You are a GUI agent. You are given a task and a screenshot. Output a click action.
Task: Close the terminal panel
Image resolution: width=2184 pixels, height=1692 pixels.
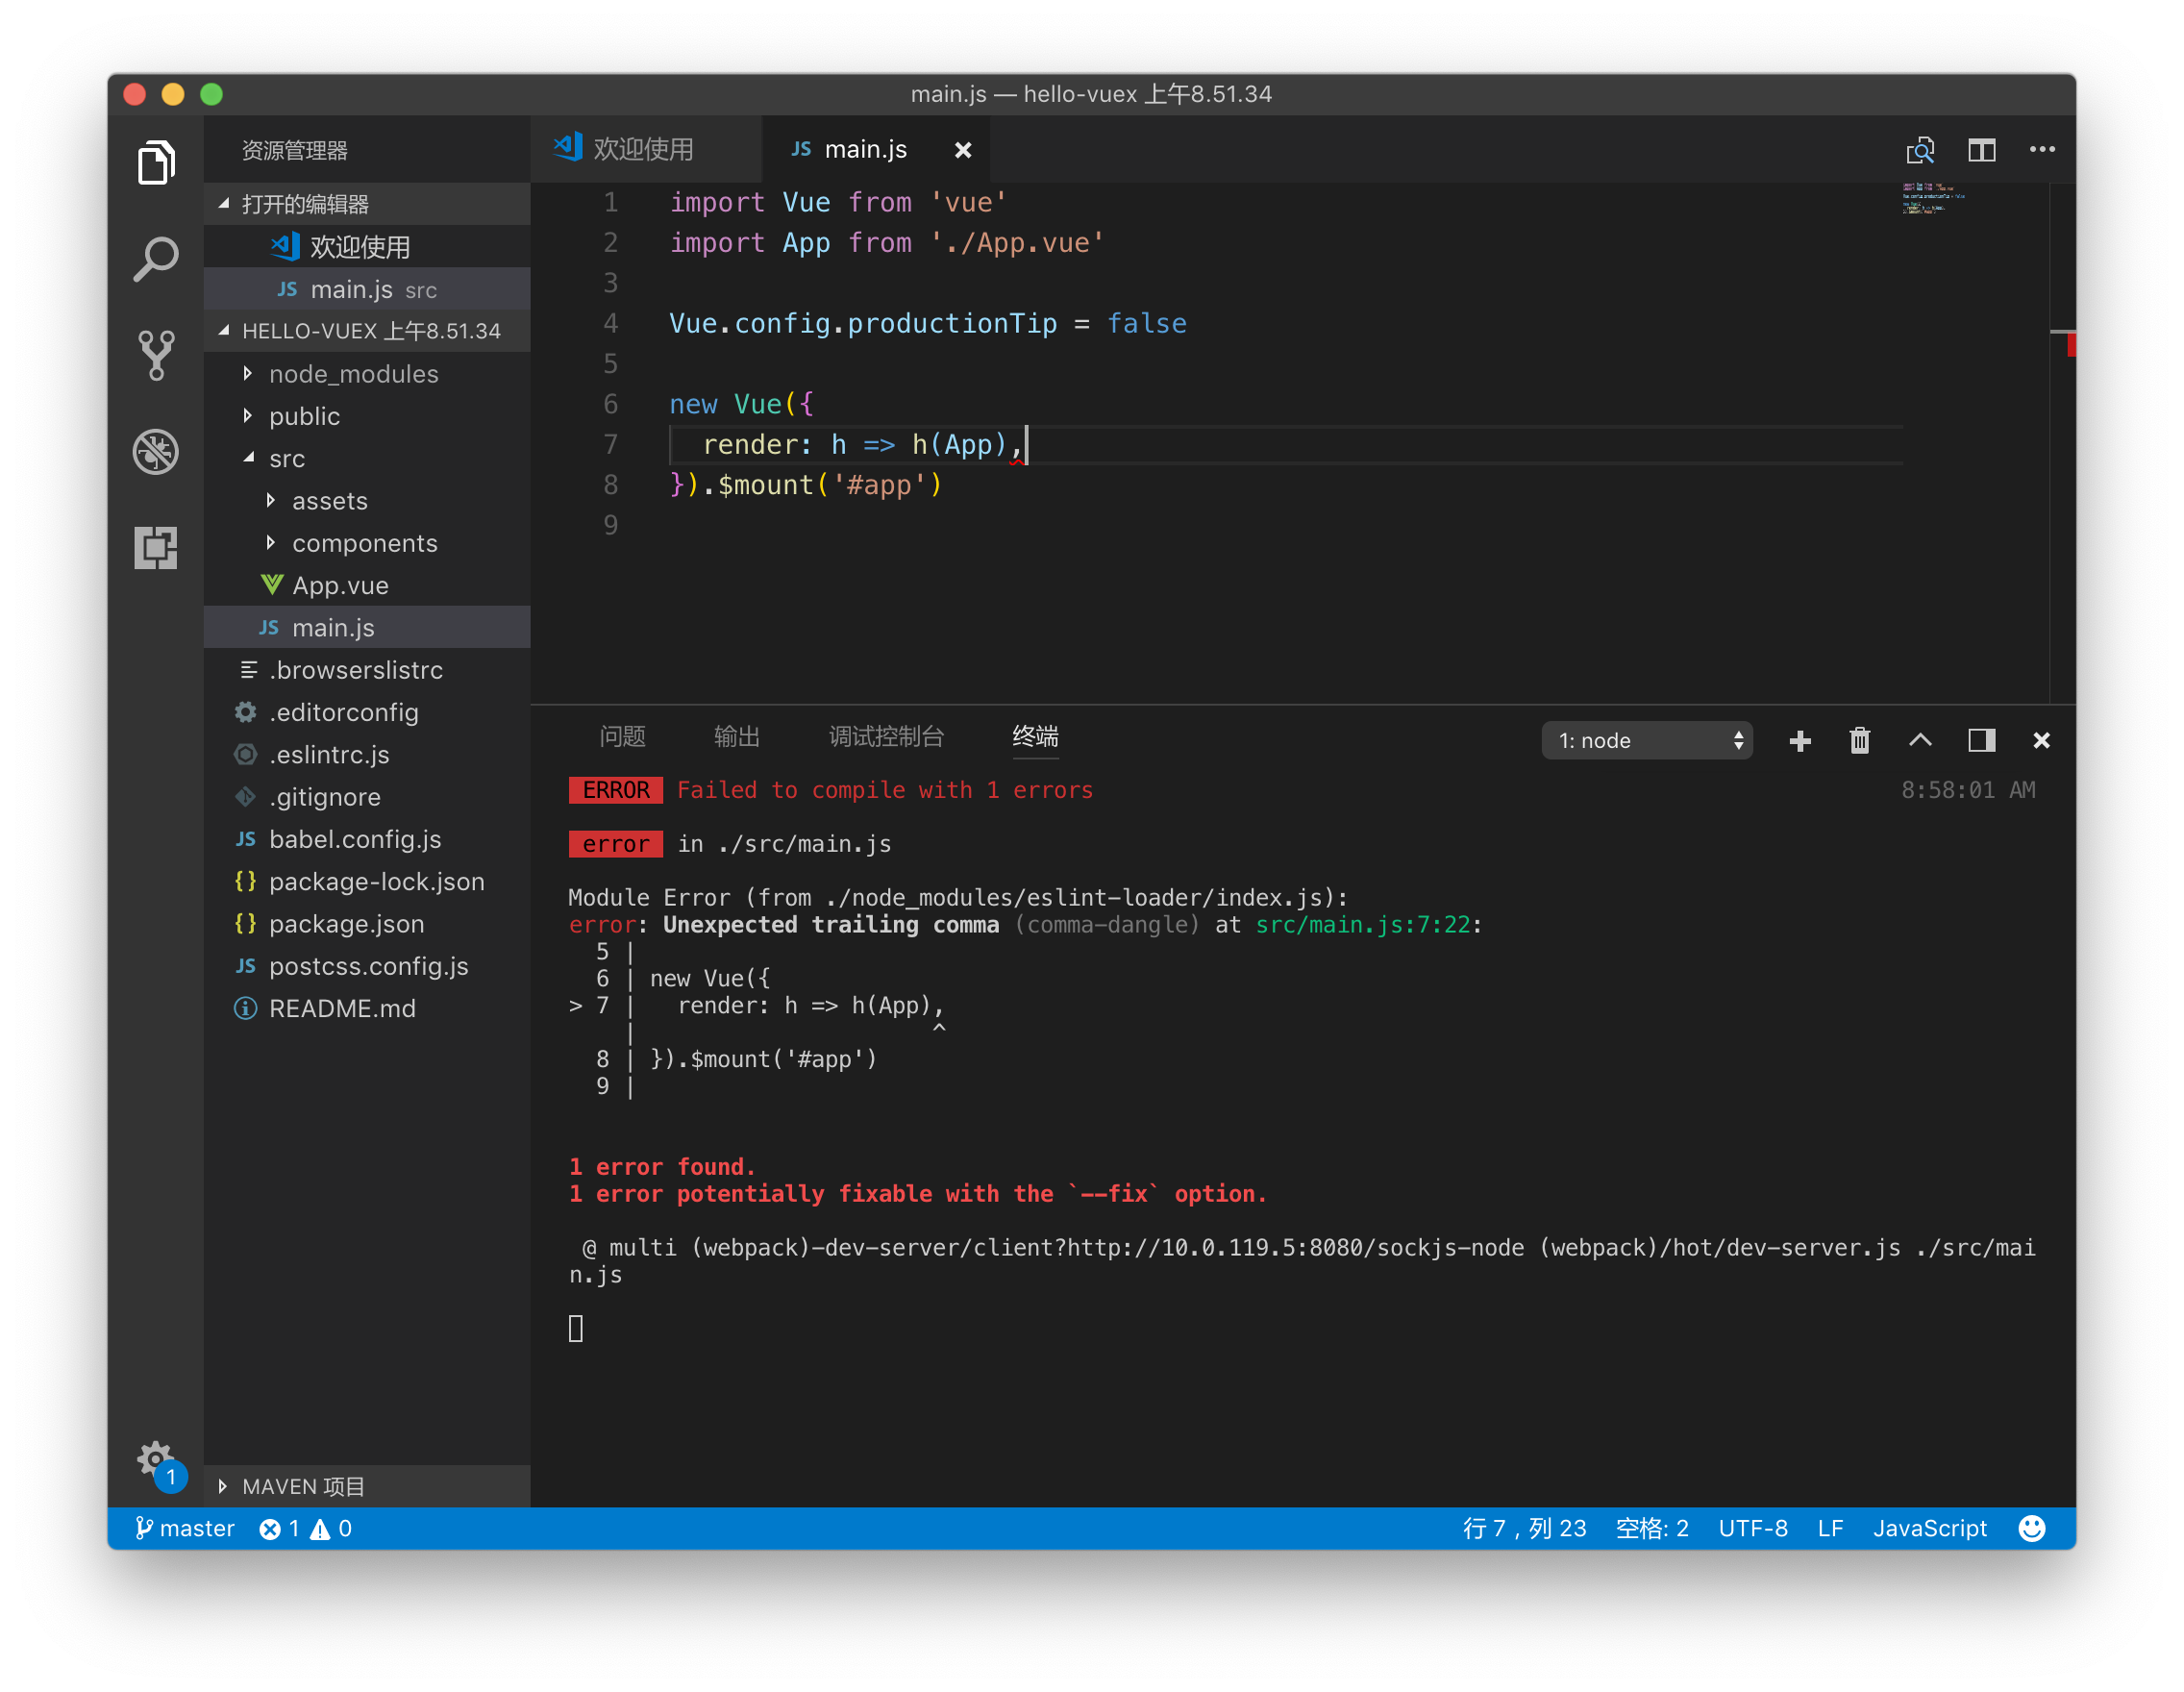2042,741
